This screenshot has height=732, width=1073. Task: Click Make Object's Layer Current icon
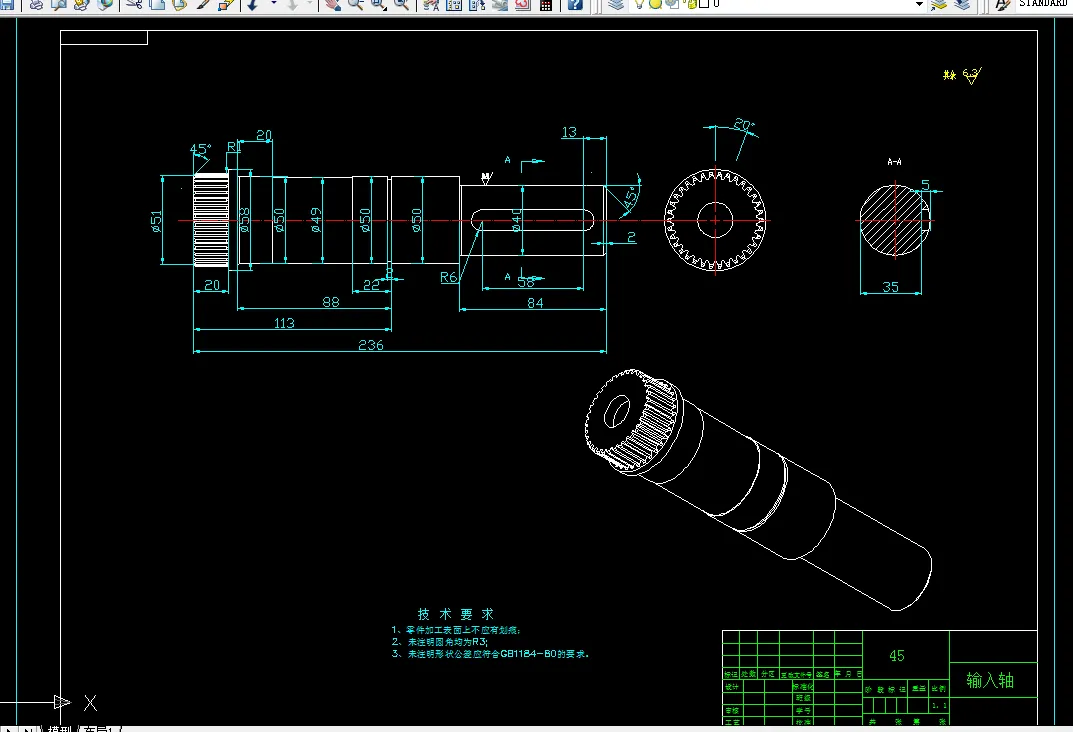(939, 4)
